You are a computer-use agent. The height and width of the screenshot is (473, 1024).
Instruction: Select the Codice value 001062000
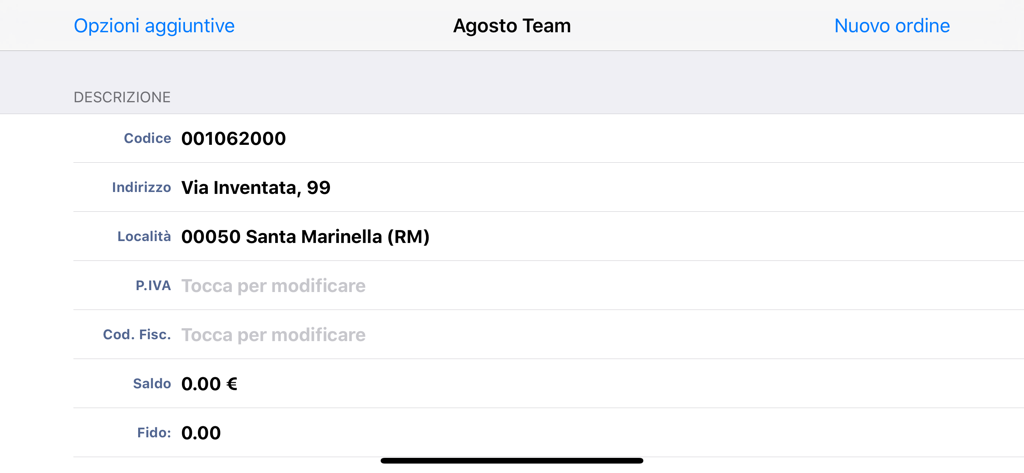click(234, 139)
